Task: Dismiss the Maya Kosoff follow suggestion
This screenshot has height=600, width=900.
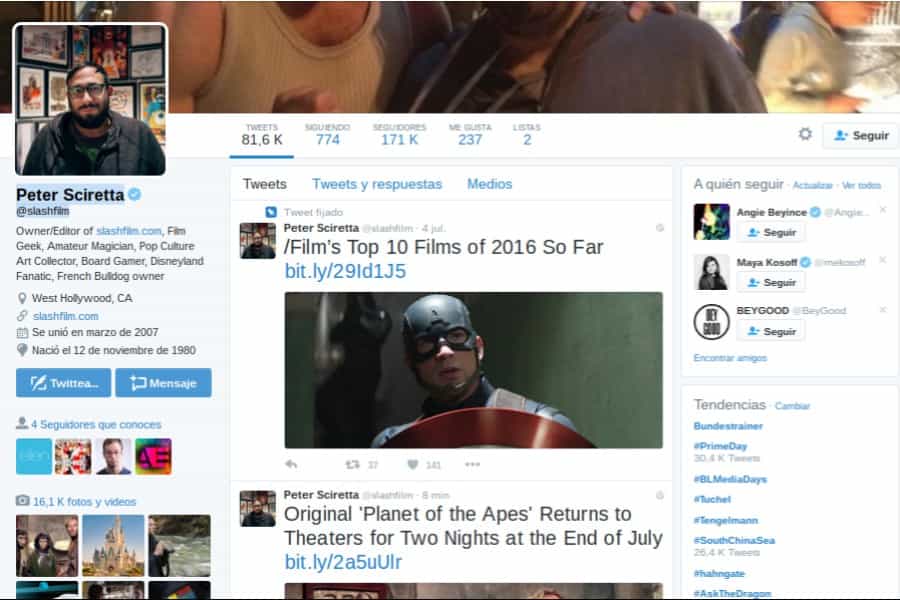Action: point(883,260)
